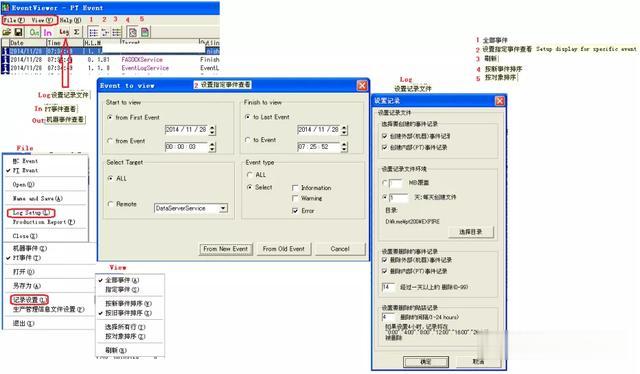640x374 pixels.
Task: Click the pink In PT events icon
Action: point(48,32)
